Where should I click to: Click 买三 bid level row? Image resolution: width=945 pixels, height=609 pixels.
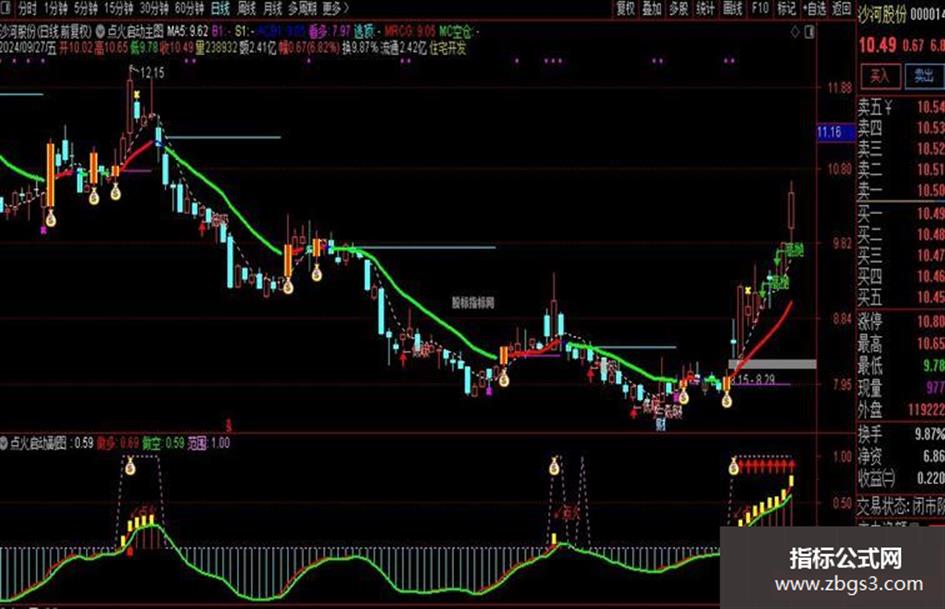(x=901, y=255)
